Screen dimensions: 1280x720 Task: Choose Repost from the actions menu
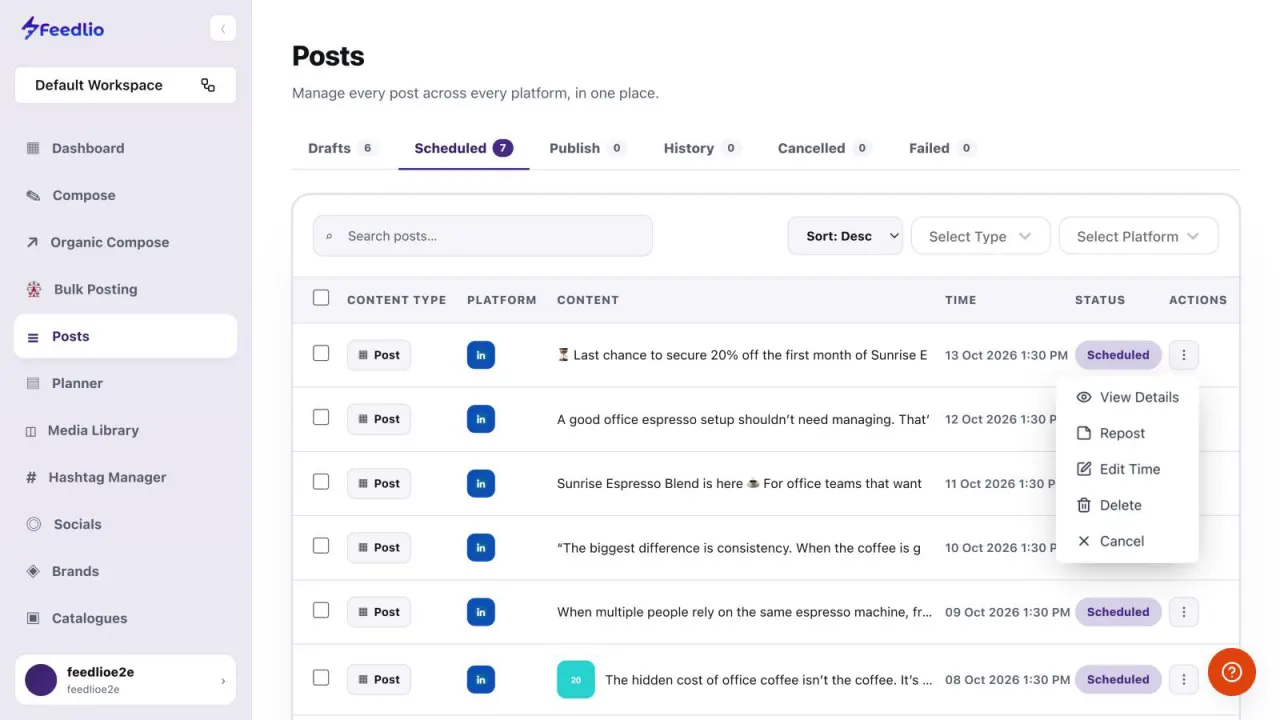[x=1127, y=433]
